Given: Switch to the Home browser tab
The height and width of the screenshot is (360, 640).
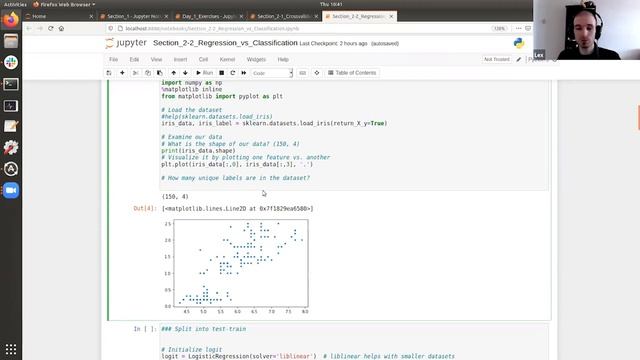Looking at the screenshot, I should pyautogui.click(x=58, y=16).
